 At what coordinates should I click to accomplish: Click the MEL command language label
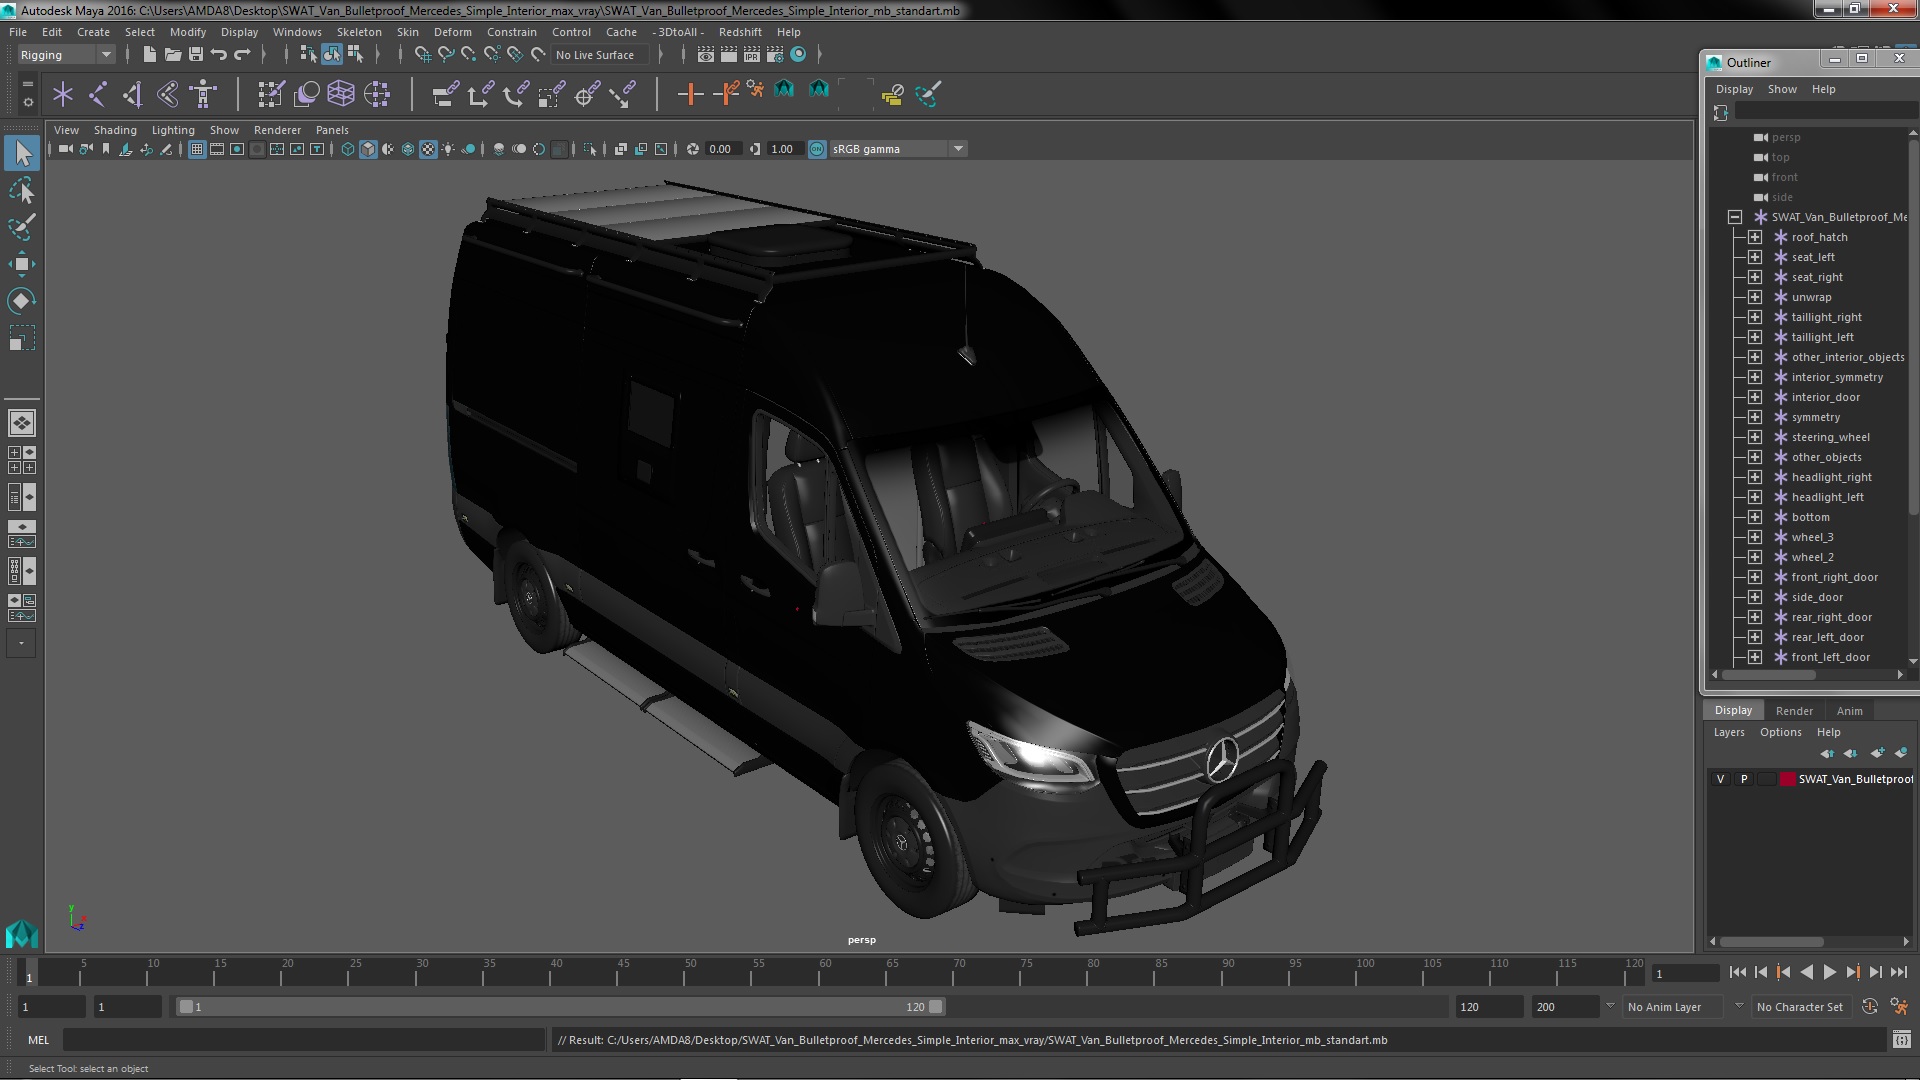point(38,1040)
